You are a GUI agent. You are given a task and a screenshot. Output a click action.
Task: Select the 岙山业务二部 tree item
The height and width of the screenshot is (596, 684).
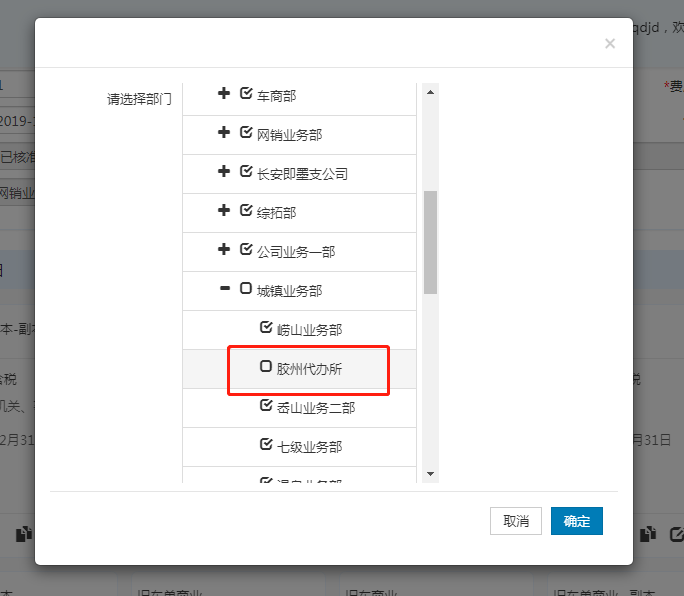point(316,407)
